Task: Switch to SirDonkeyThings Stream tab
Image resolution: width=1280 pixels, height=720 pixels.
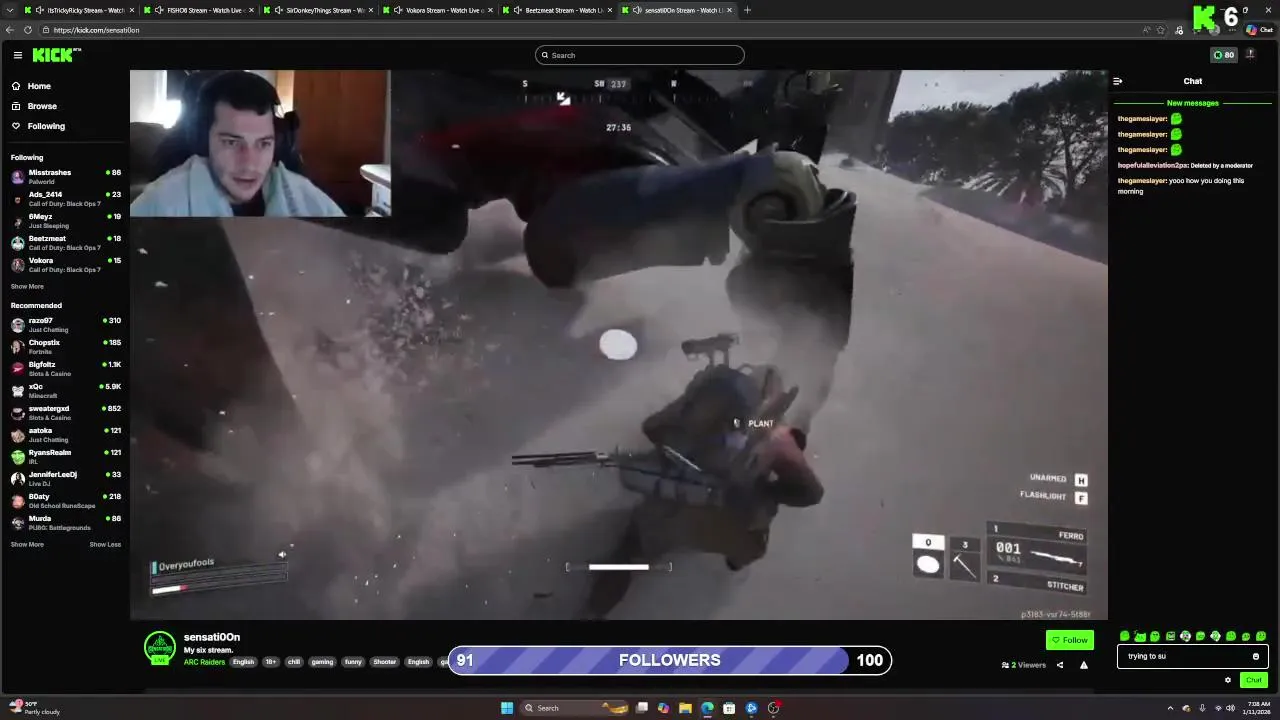Action: (318, 10)
